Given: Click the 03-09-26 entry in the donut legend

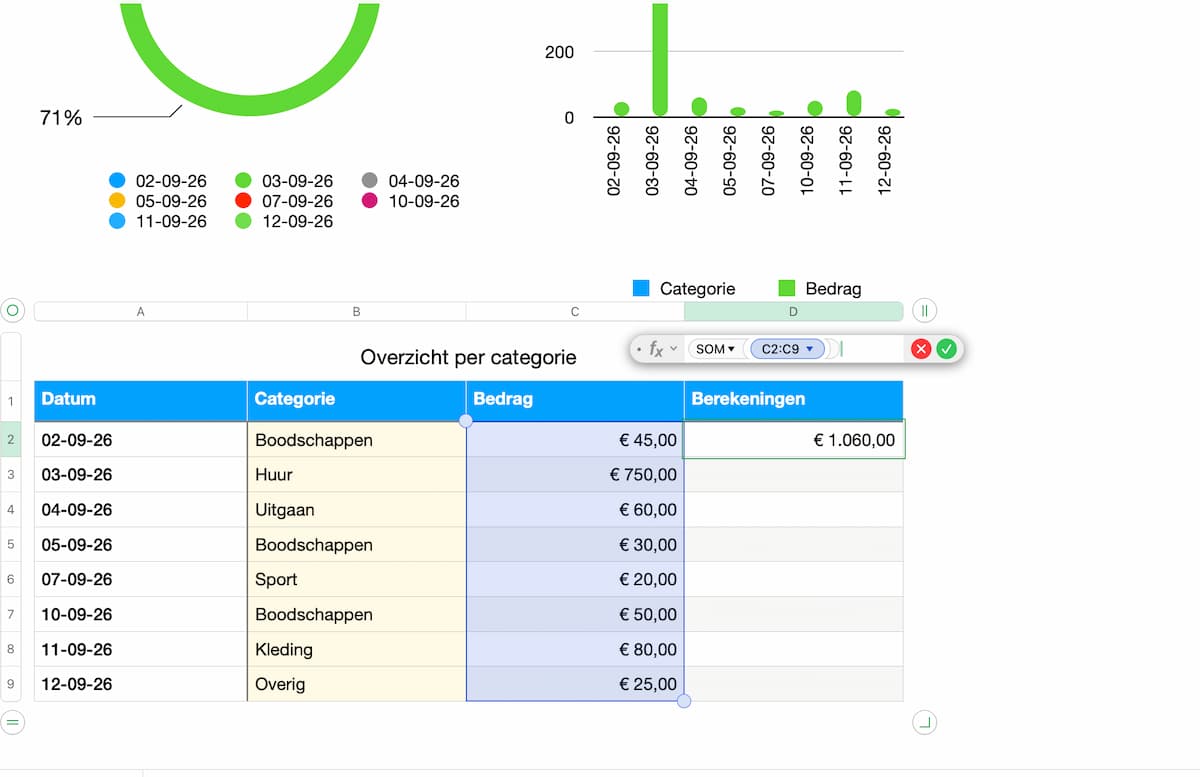Looking at the screenshot, I should tap(284, 181).
